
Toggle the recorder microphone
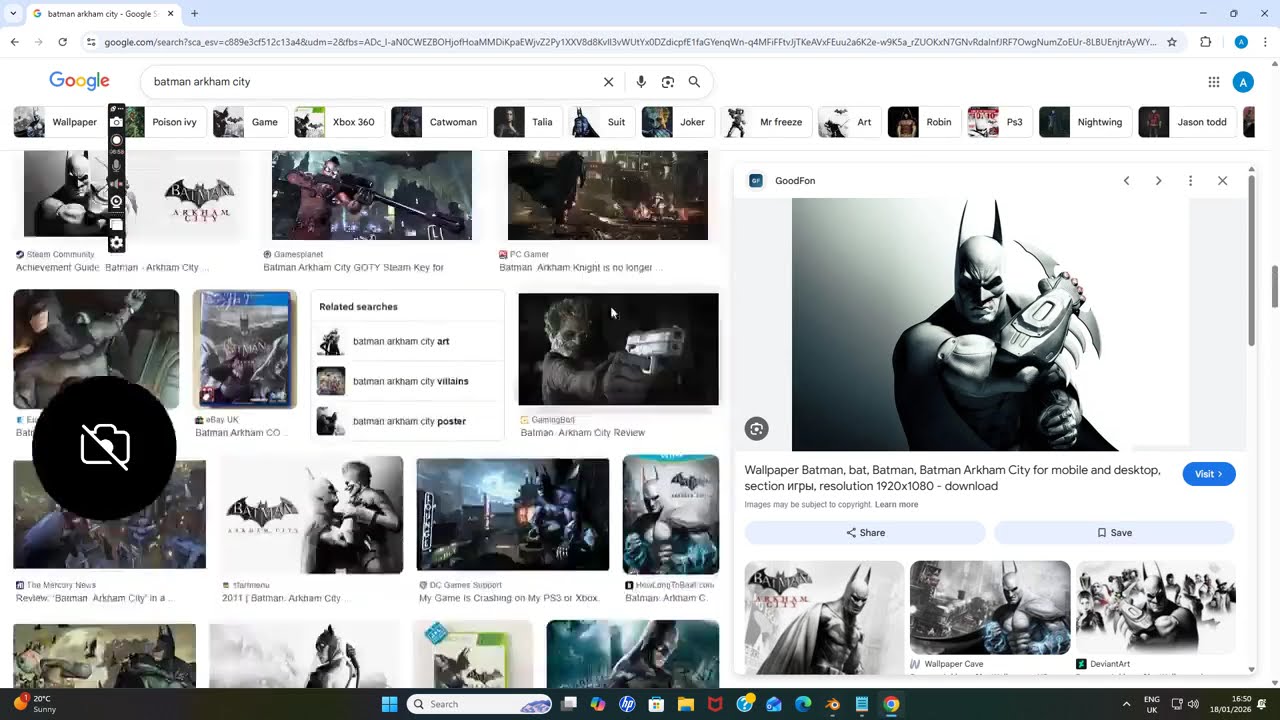(116, 165)
